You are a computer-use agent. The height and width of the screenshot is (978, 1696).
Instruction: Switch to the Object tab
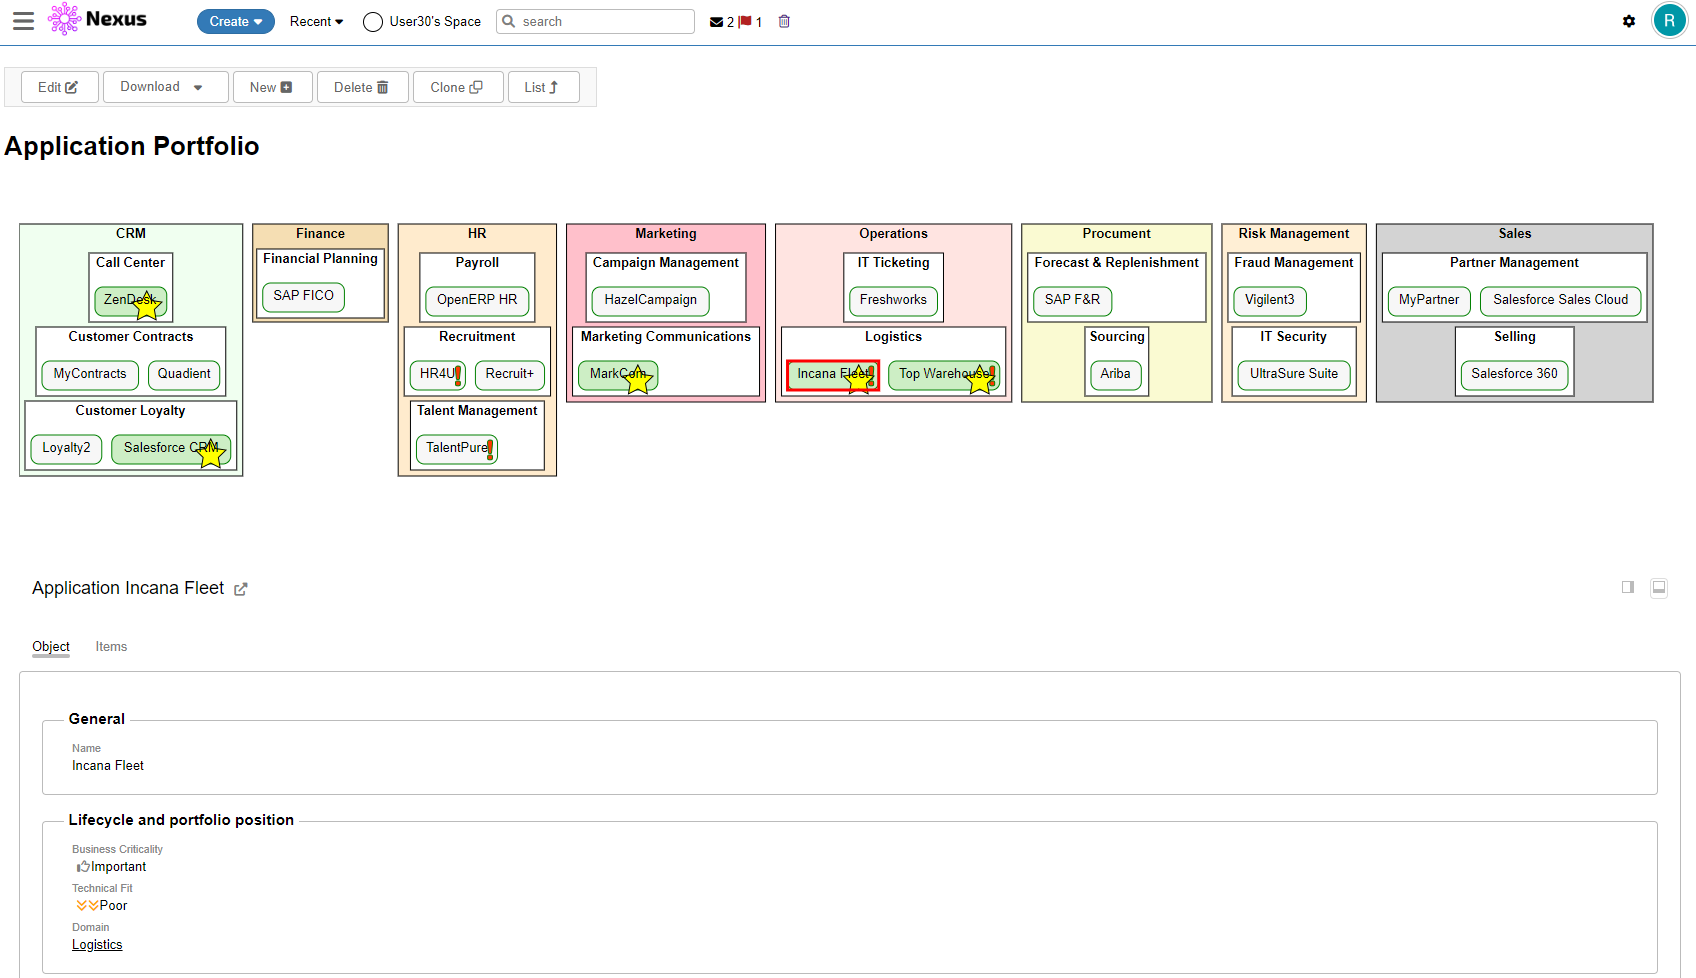[51, 647]
